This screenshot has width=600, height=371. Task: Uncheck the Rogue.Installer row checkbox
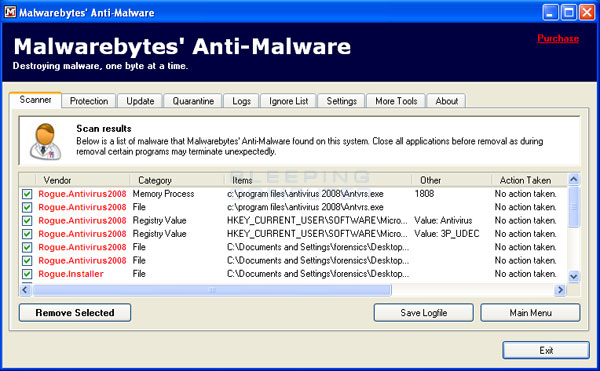[x=27, y=274]
